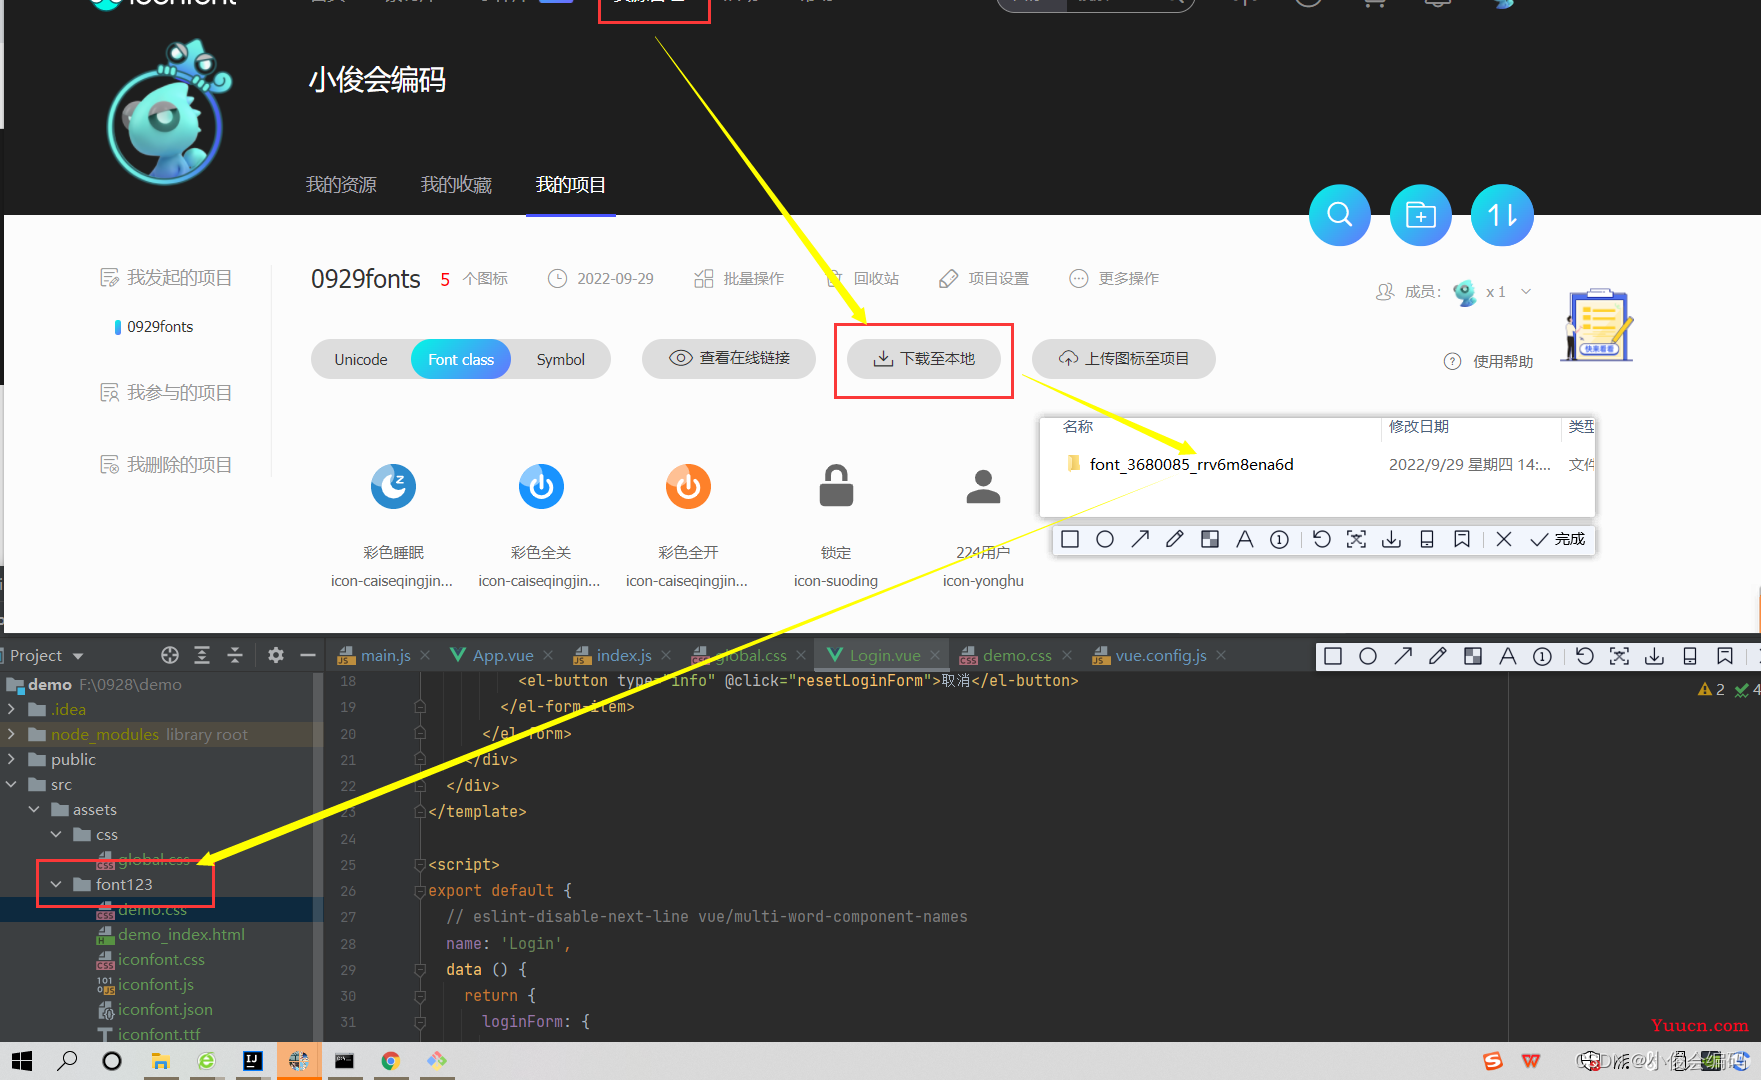Select the 锁定 lock icon
The height and width of the screenshot is (1080, 1761).
[836, 487]
